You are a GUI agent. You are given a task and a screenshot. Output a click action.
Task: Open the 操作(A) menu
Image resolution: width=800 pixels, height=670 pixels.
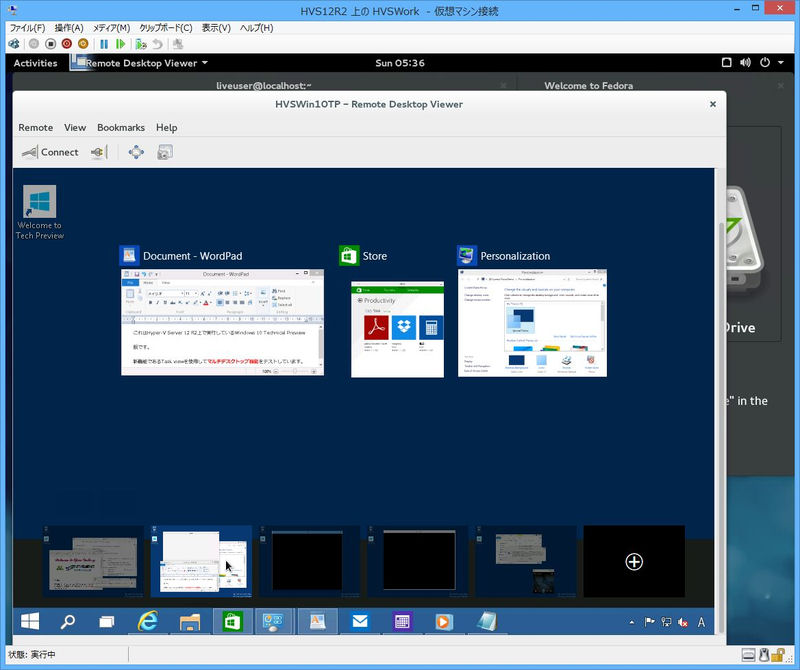(x=69, y=28)
